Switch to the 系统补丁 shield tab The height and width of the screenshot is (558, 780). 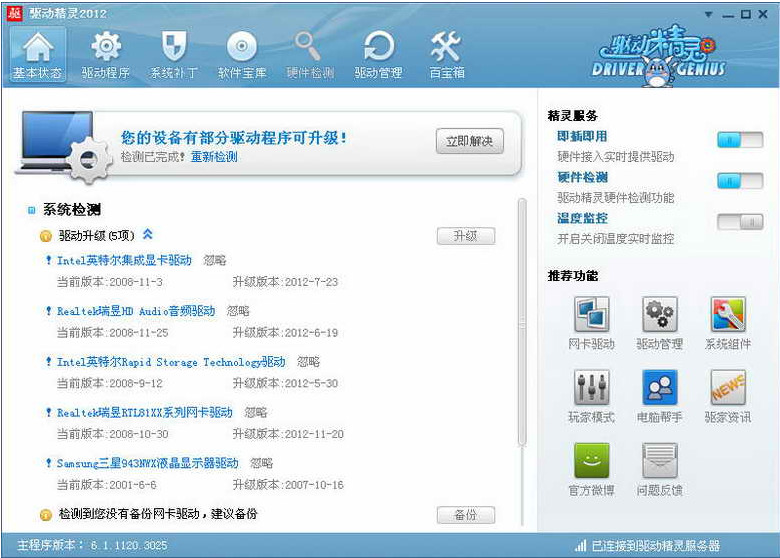pyautogui.click(x=174, y=54)
